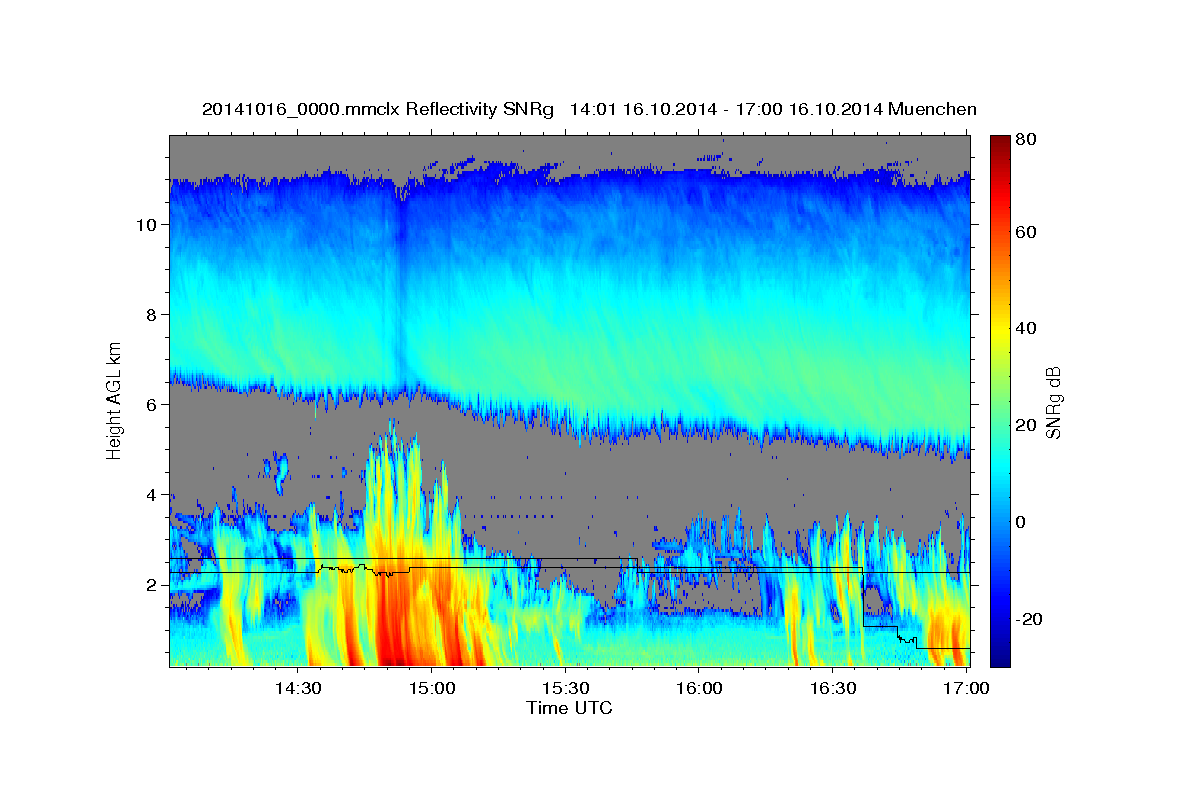The width and height of the screenshot is (1200, 800).
Task: Select the 16:00 time tick label
Action: 699,688
